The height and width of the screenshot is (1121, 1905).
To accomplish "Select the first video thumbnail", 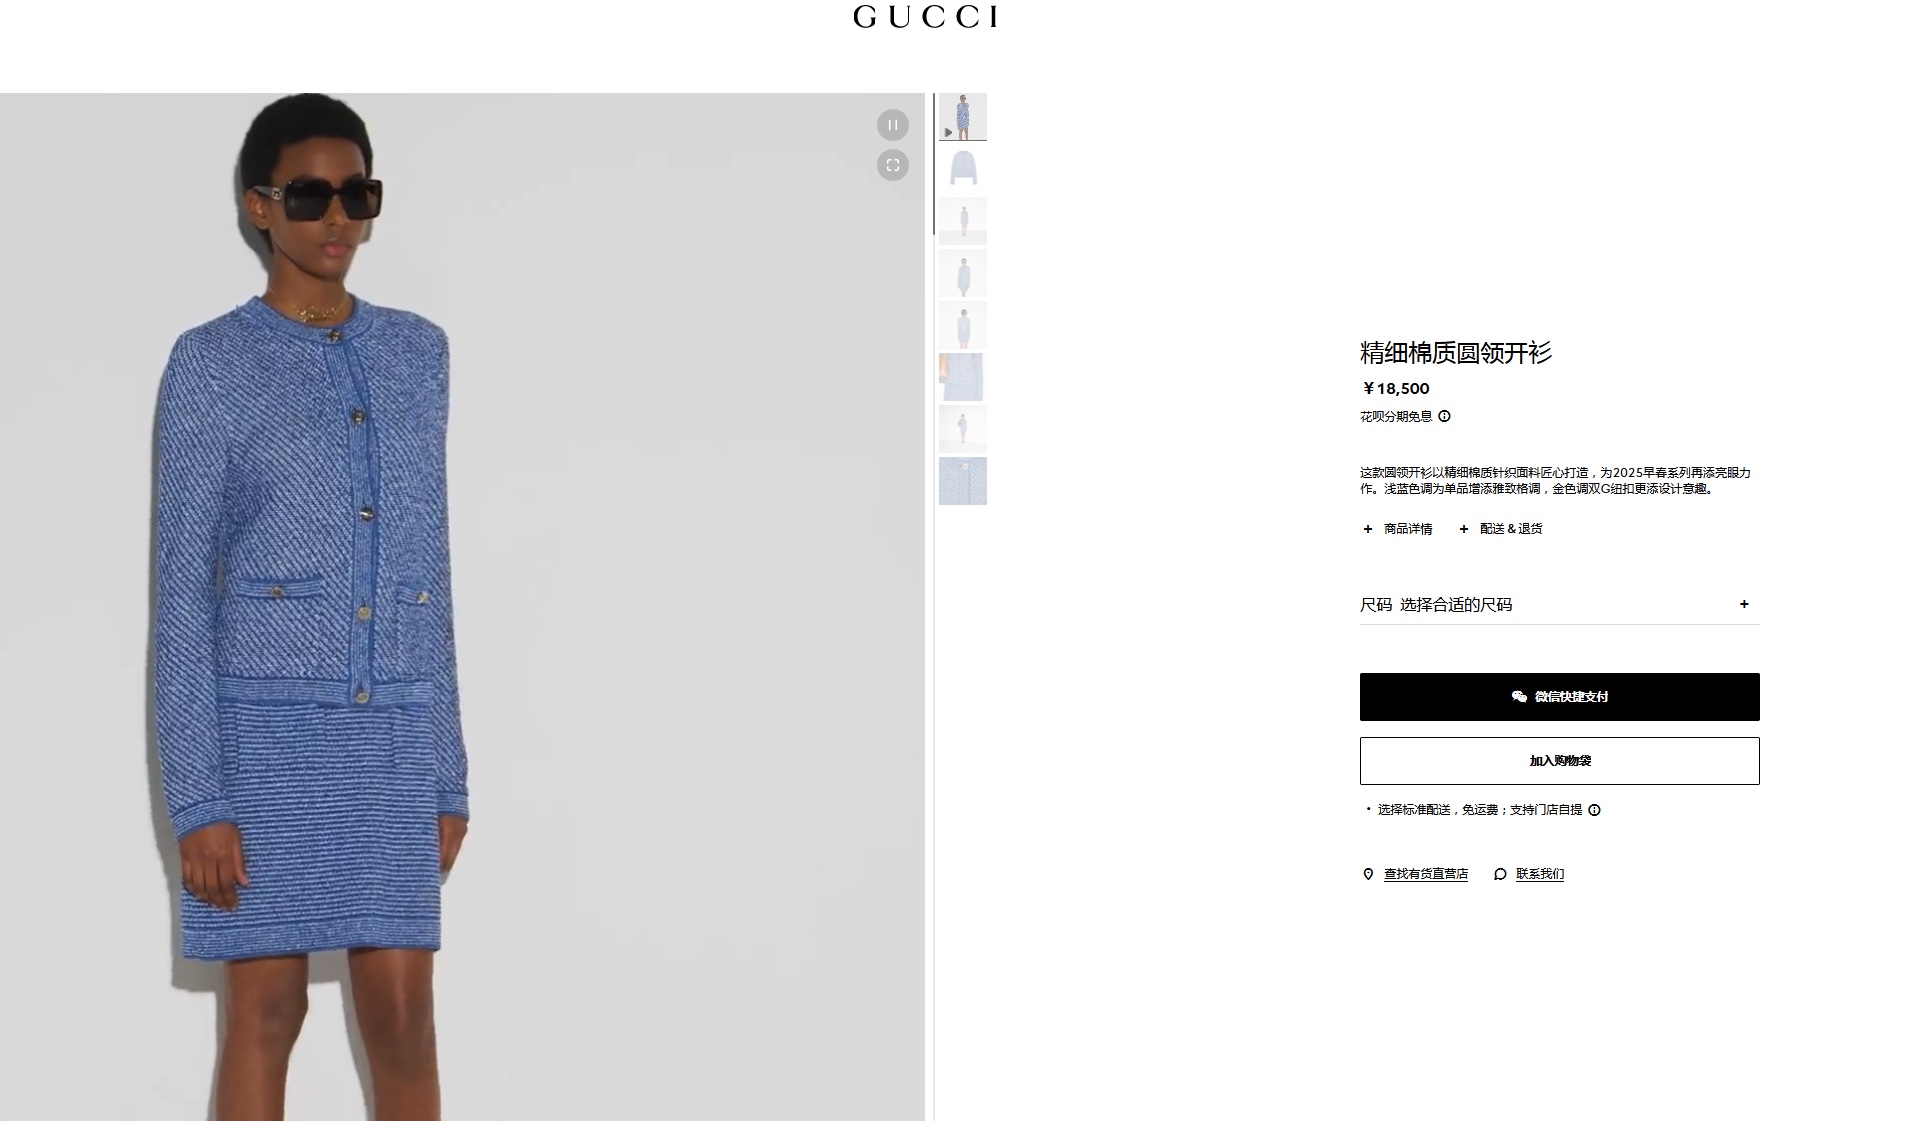I will (x=963, y=116).
